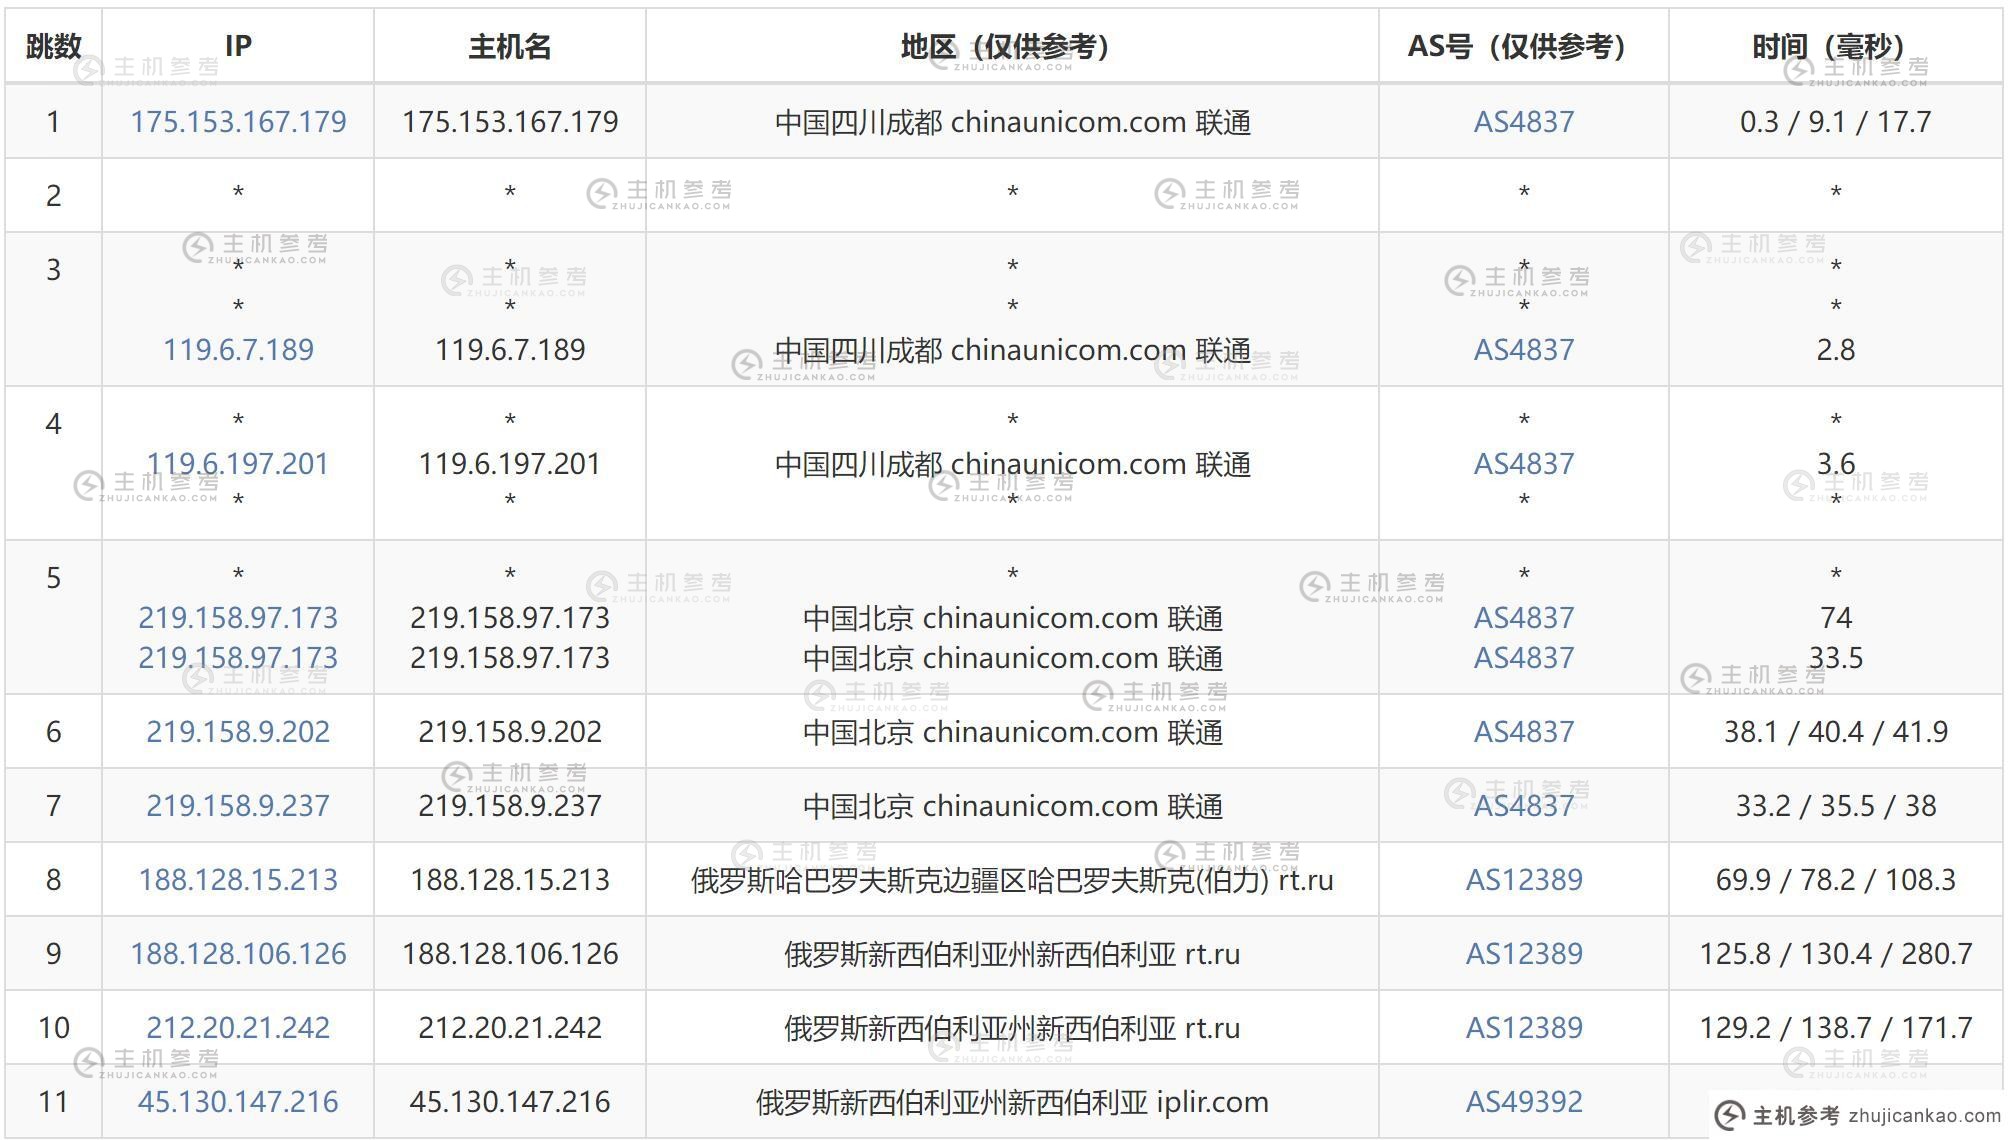The width and height of the screenshot is (2009, 1140).
Task: Click time value '0.3 / 9.1 / 17.7'
Action: coord(1836,122)
